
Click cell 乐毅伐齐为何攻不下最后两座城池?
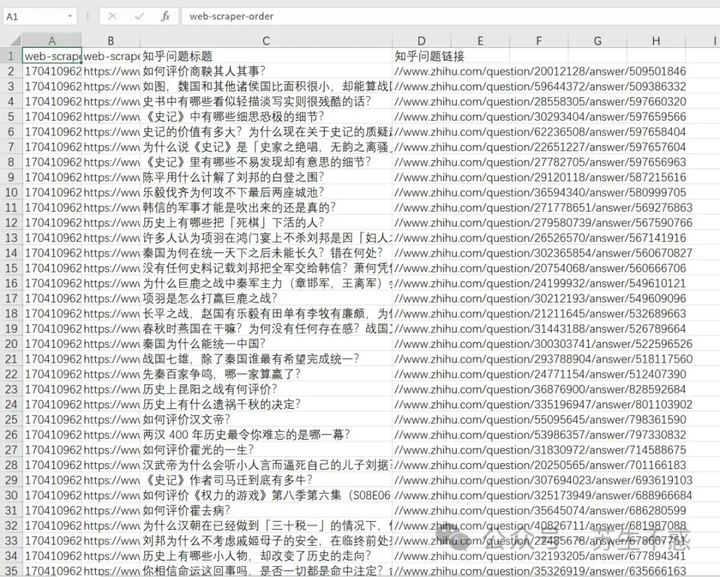coord(266,192)
